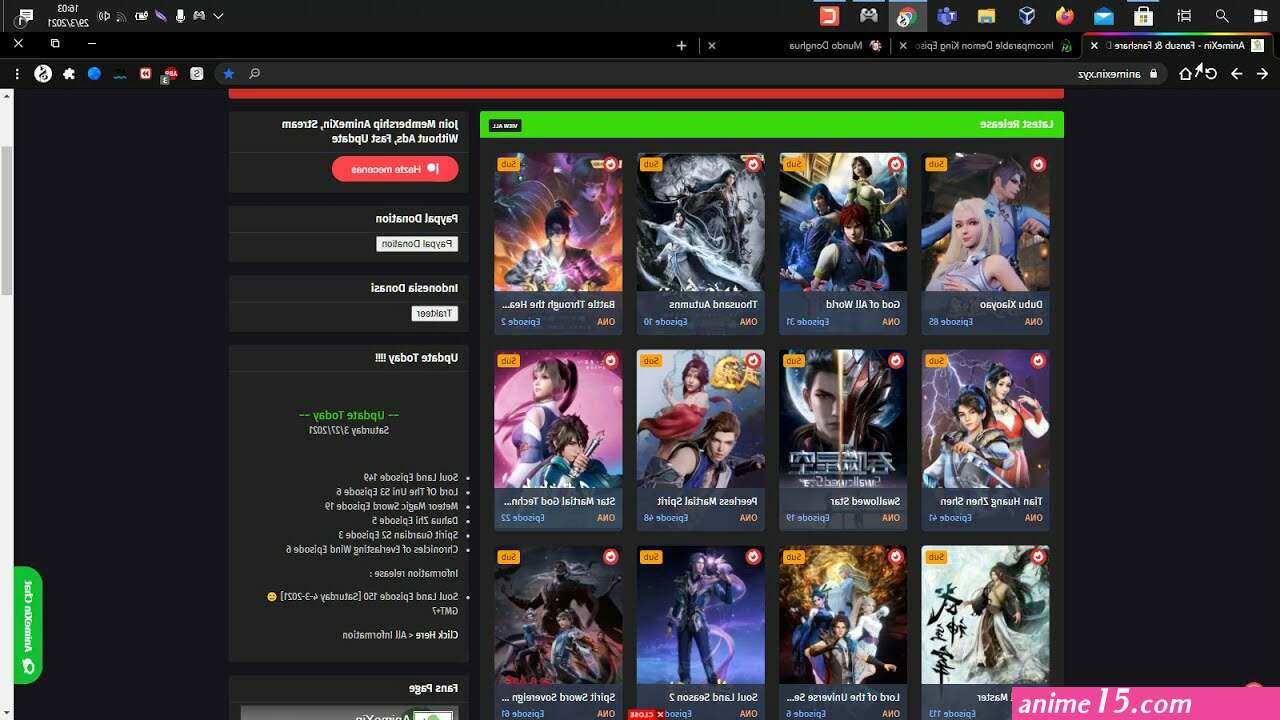Screen dimensions: 1280x720
Task: Open the Lord of the Universe poster
Action: (x=843, y=615)
